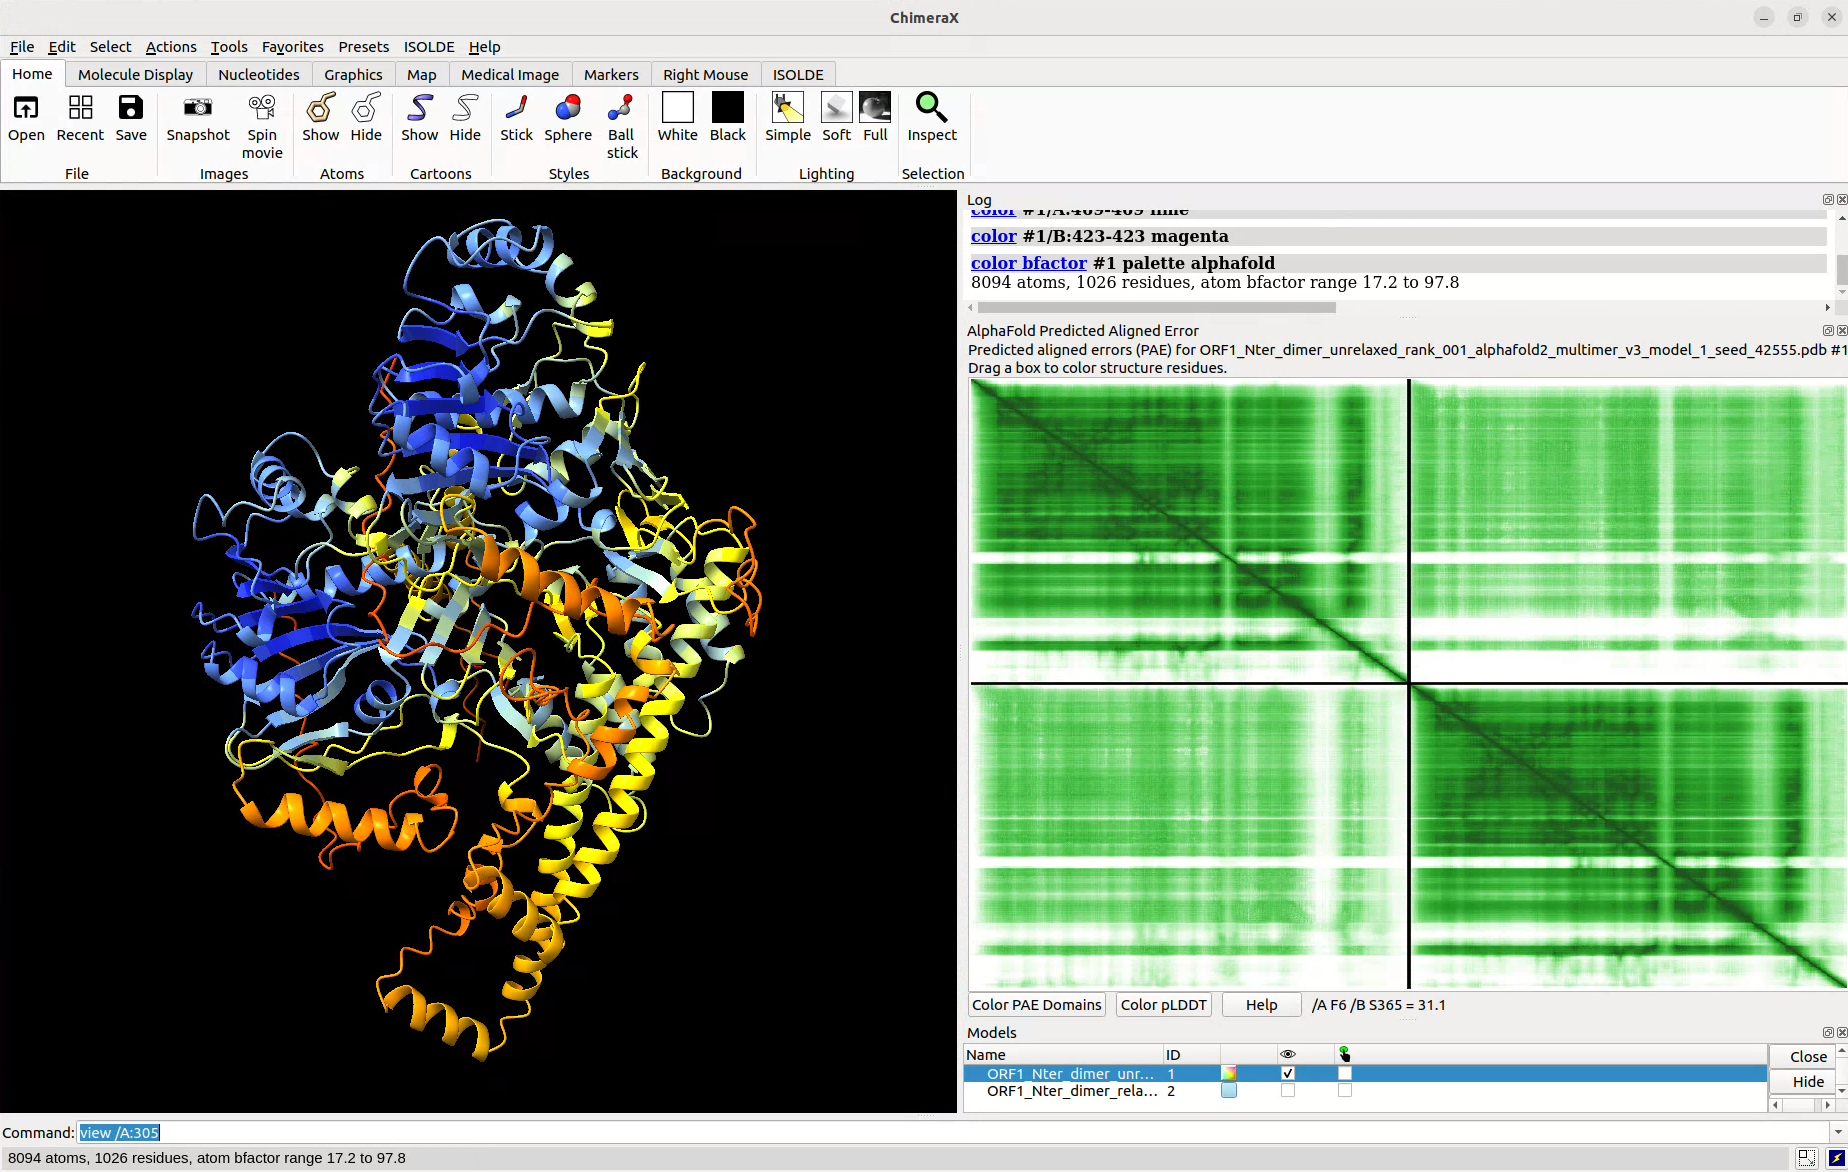The height and width of the screenshot is (1172, 1848).
Task: Open the Presets menu
Action: coord(363,47)
